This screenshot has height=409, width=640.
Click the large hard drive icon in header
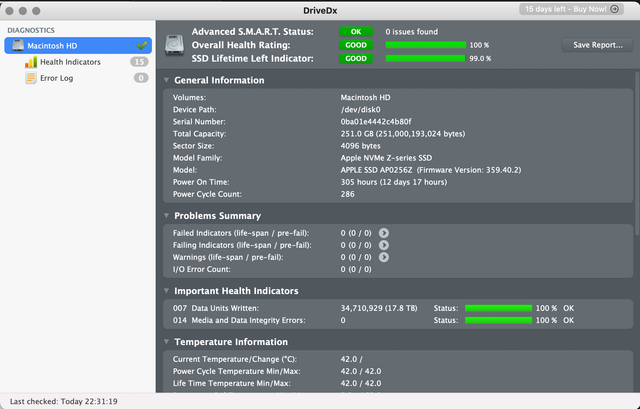pyautogui.click(x=174, y=44)
